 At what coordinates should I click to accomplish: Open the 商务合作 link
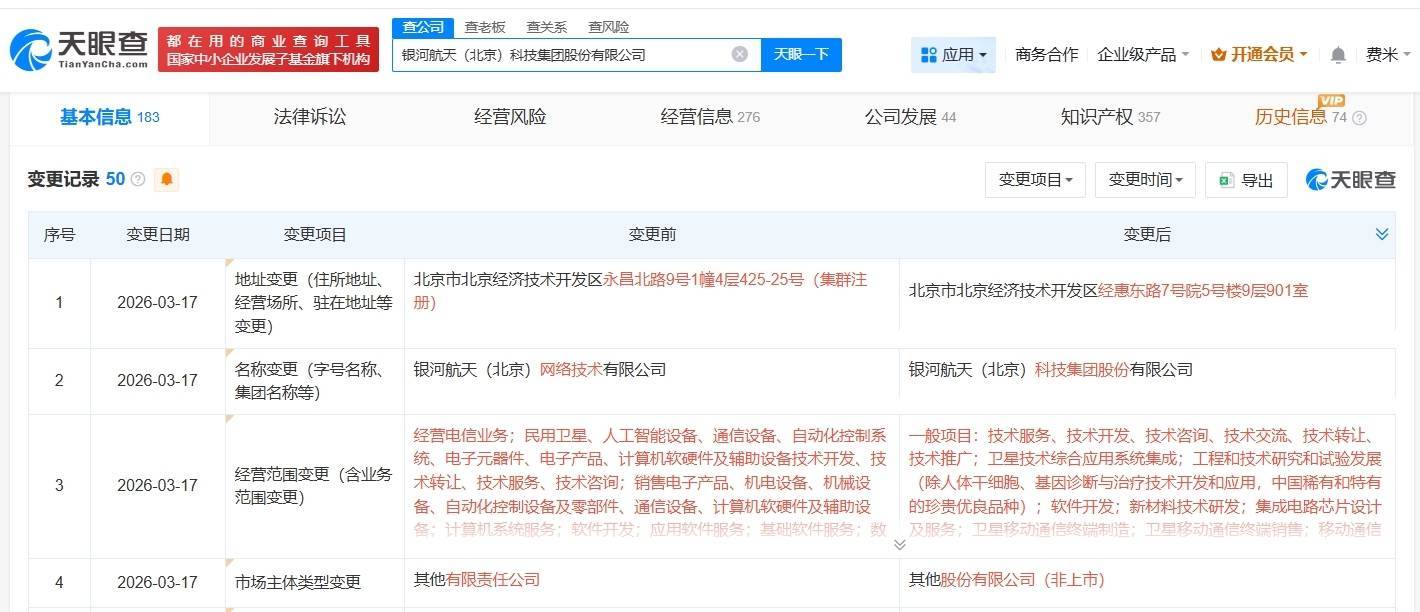point(1046,55)
